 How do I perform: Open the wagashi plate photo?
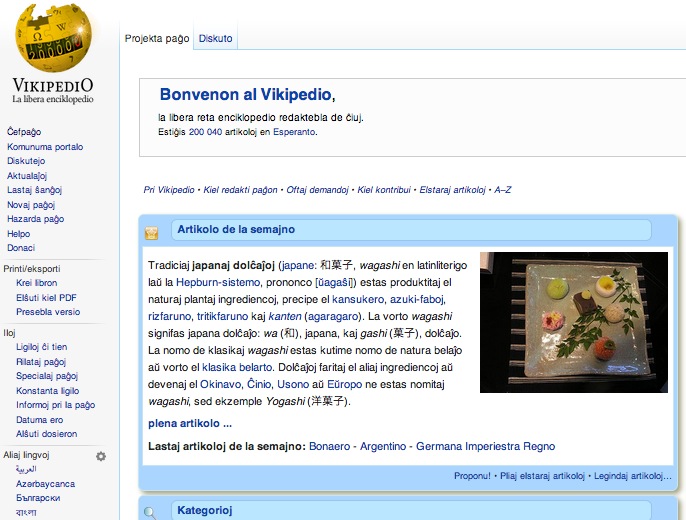[x=574, y=322]
